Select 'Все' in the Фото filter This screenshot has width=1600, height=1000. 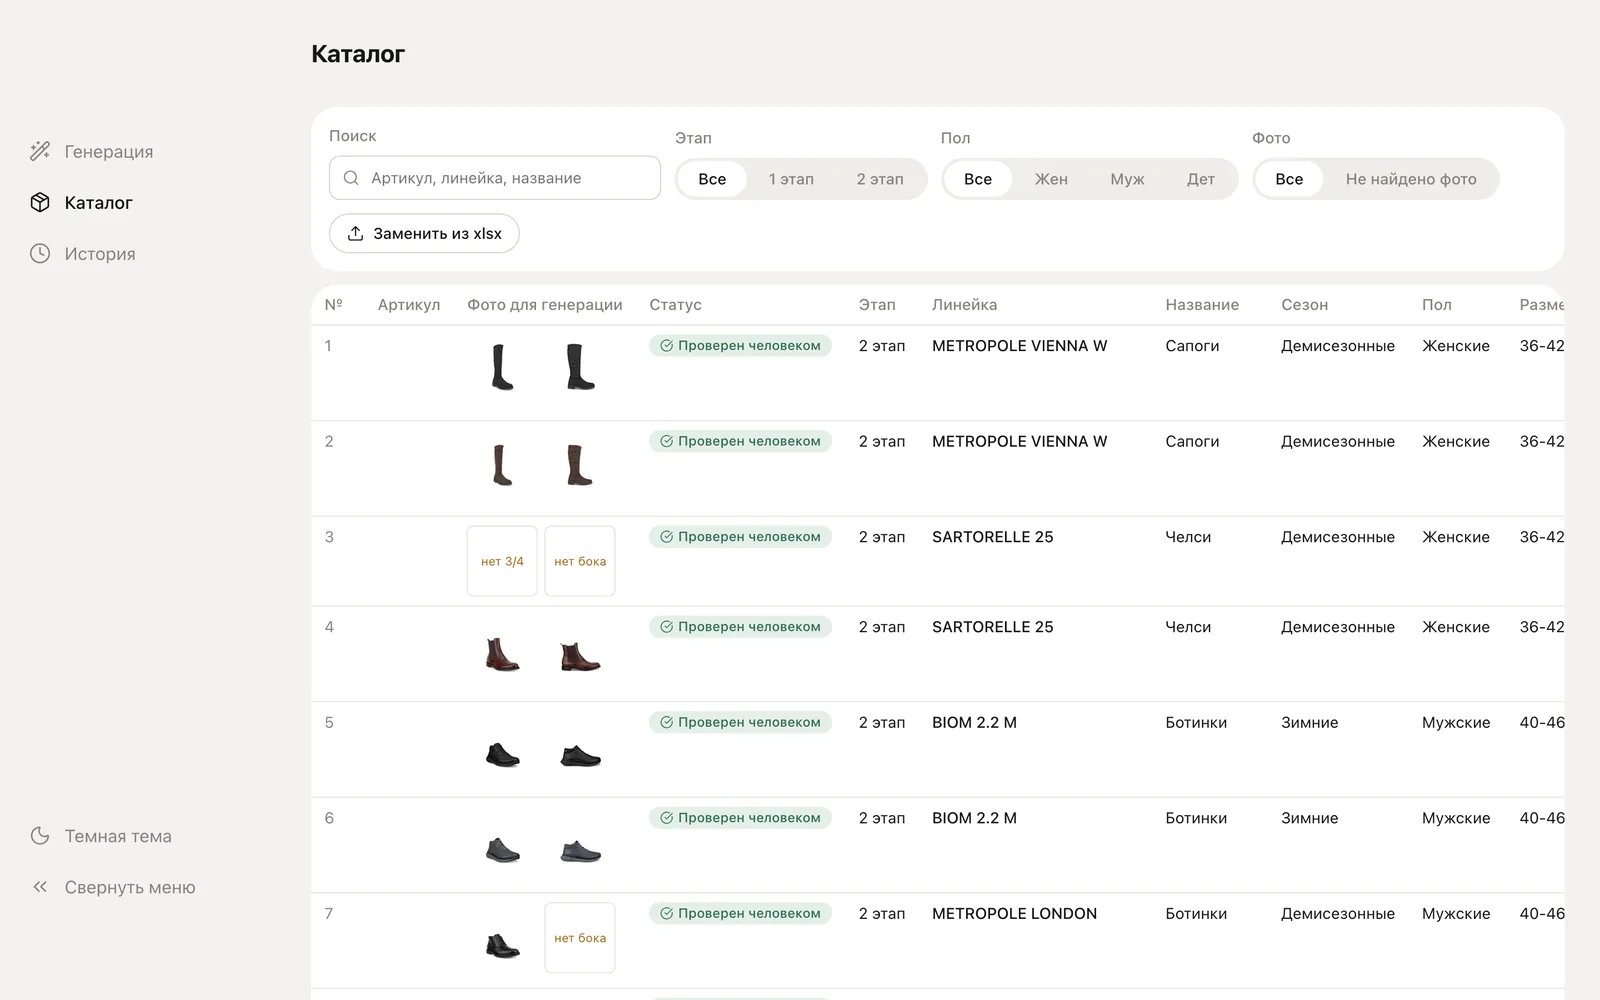coord(1289,179)
